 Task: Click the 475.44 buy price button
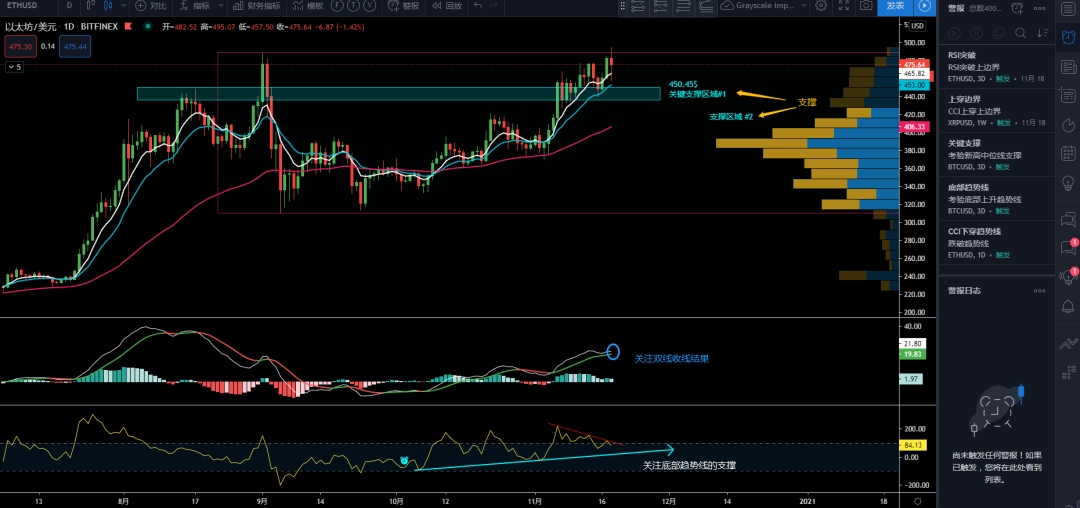point(74,47)
